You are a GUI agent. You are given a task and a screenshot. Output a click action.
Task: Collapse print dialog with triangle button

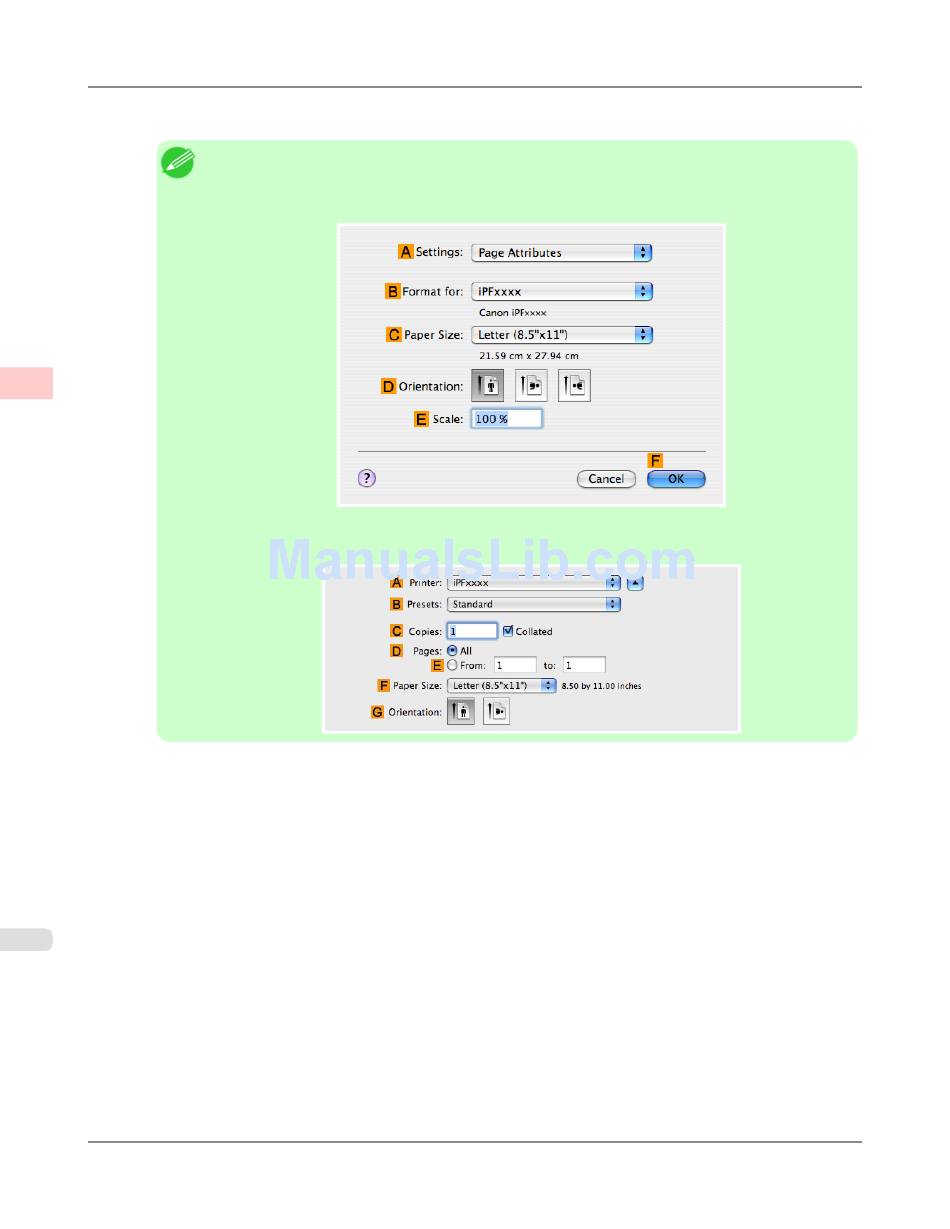(x=635, y=582)
